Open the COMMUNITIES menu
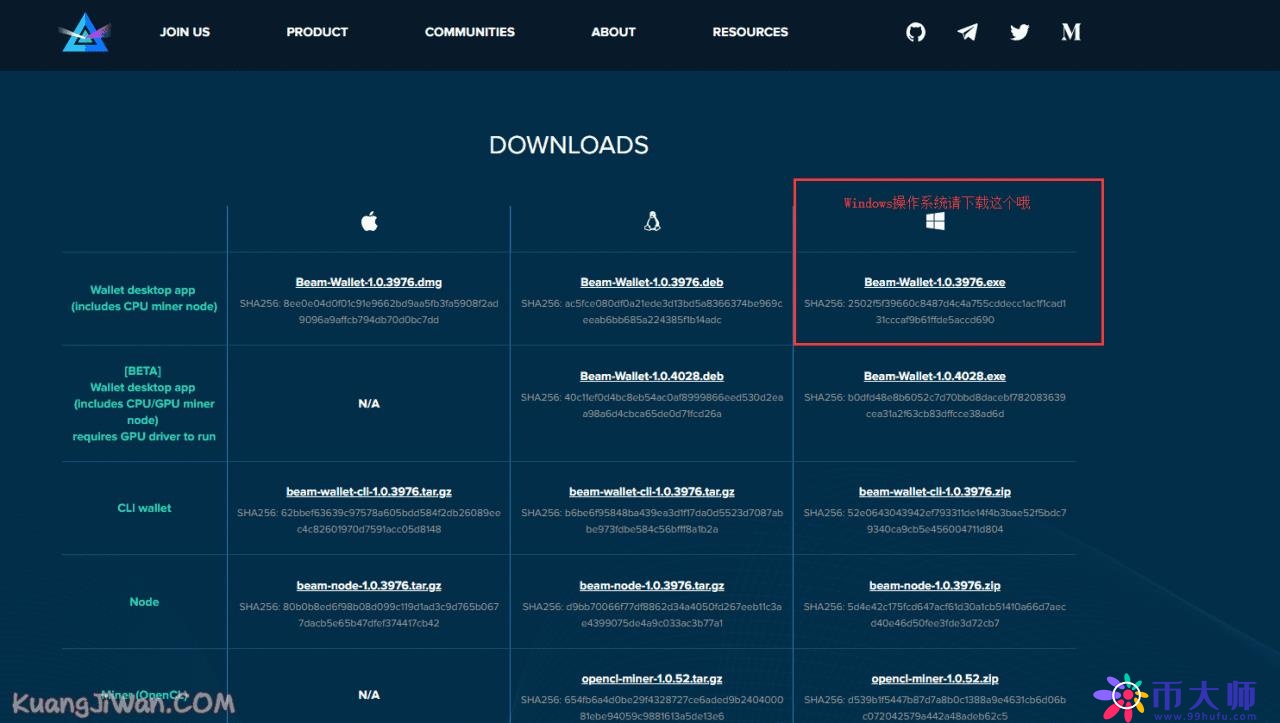Image resolution: width=1280 pixels, height=723 pixels. click(x=469, y=32)
